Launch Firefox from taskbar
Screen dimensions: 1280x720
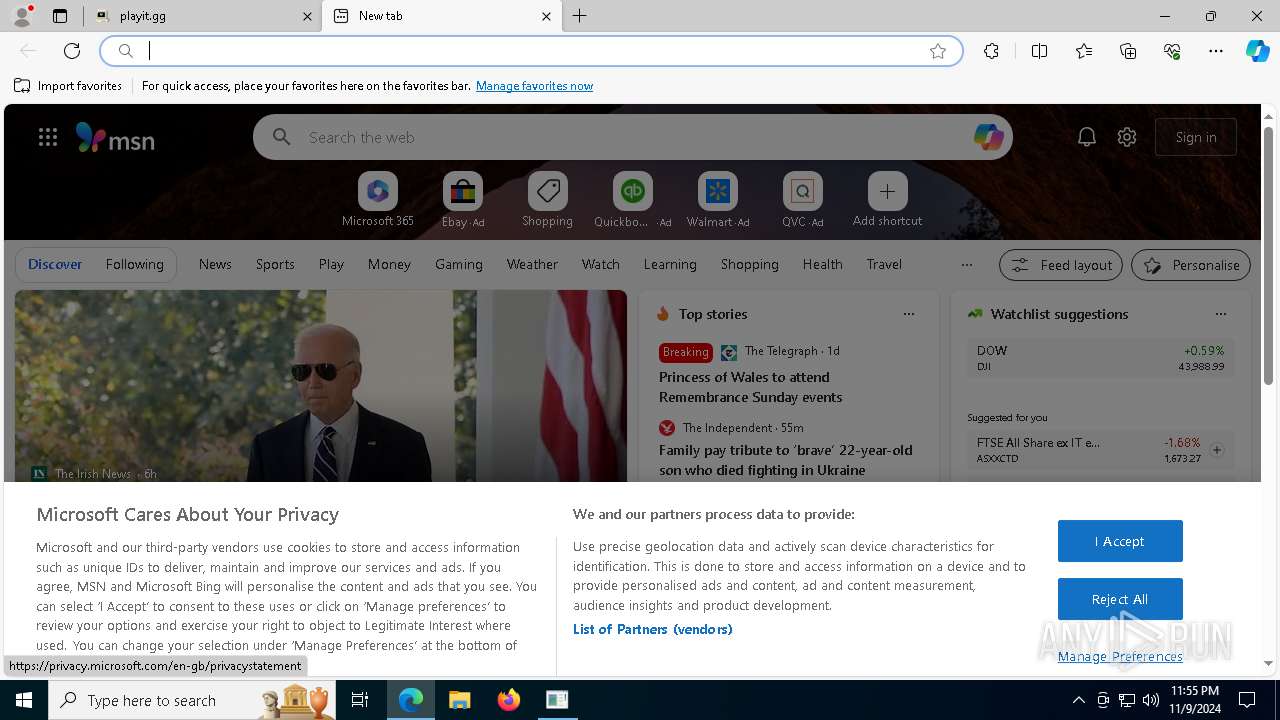tap(508, 700)
